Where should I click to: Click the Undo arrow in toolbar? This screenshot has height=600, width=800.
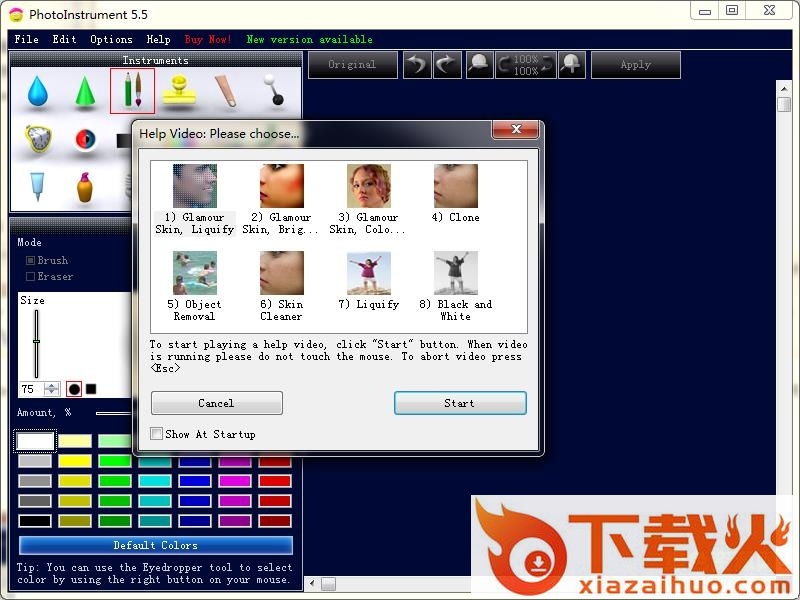click(x=417, y=65)
